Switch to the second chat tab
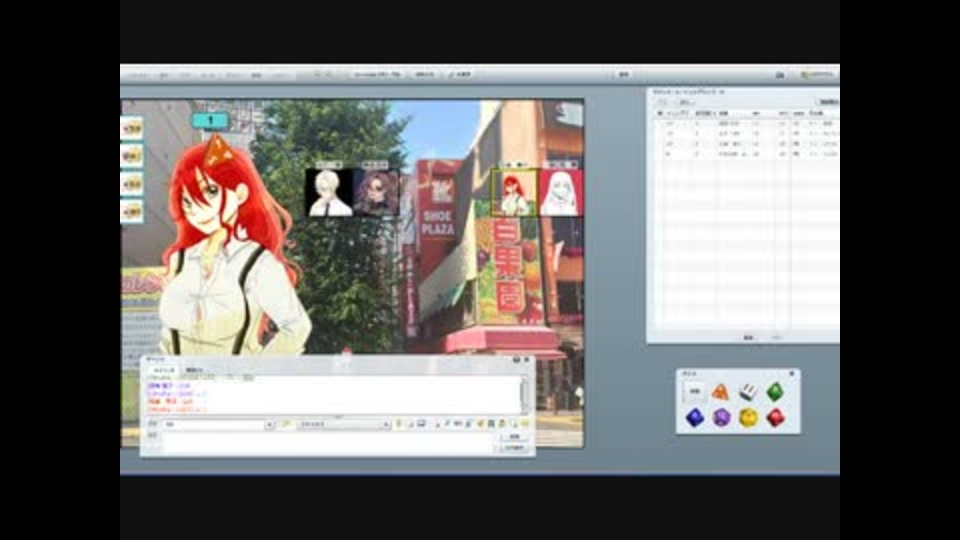This screenshot has width=960, height=540. point(193,370)
